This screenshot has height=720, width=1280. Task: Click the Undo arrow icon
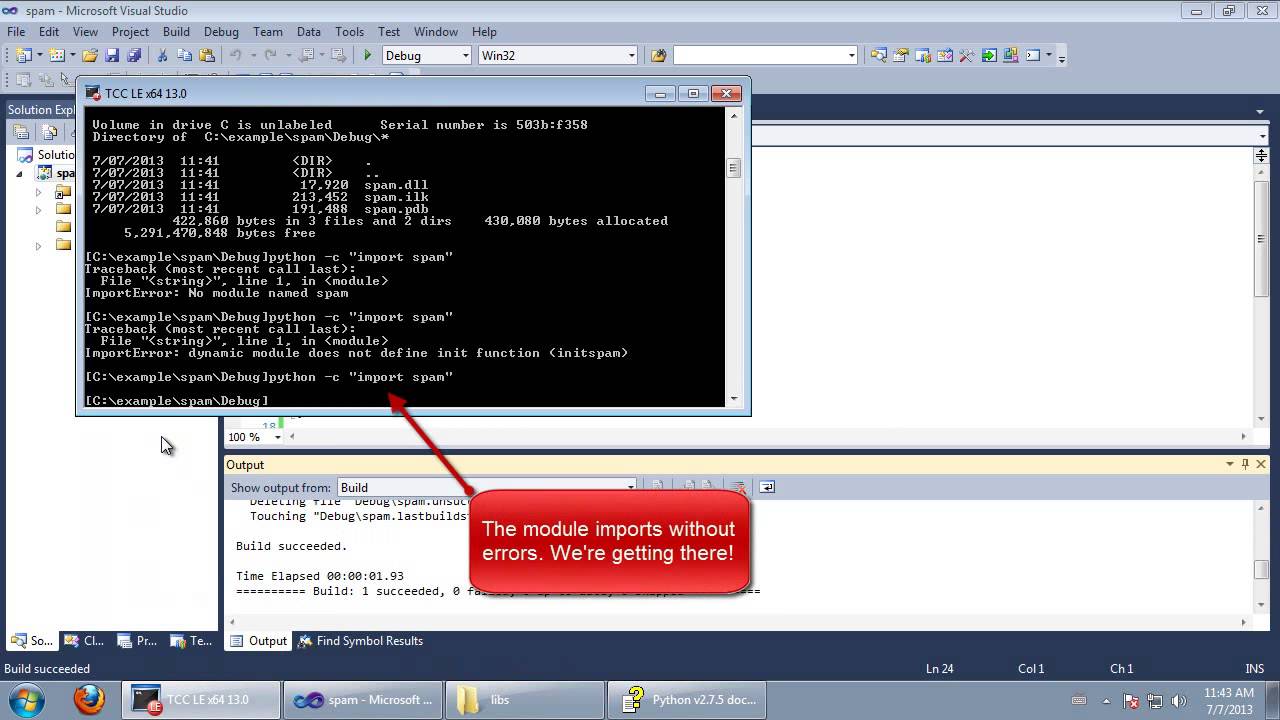[236, 56]
